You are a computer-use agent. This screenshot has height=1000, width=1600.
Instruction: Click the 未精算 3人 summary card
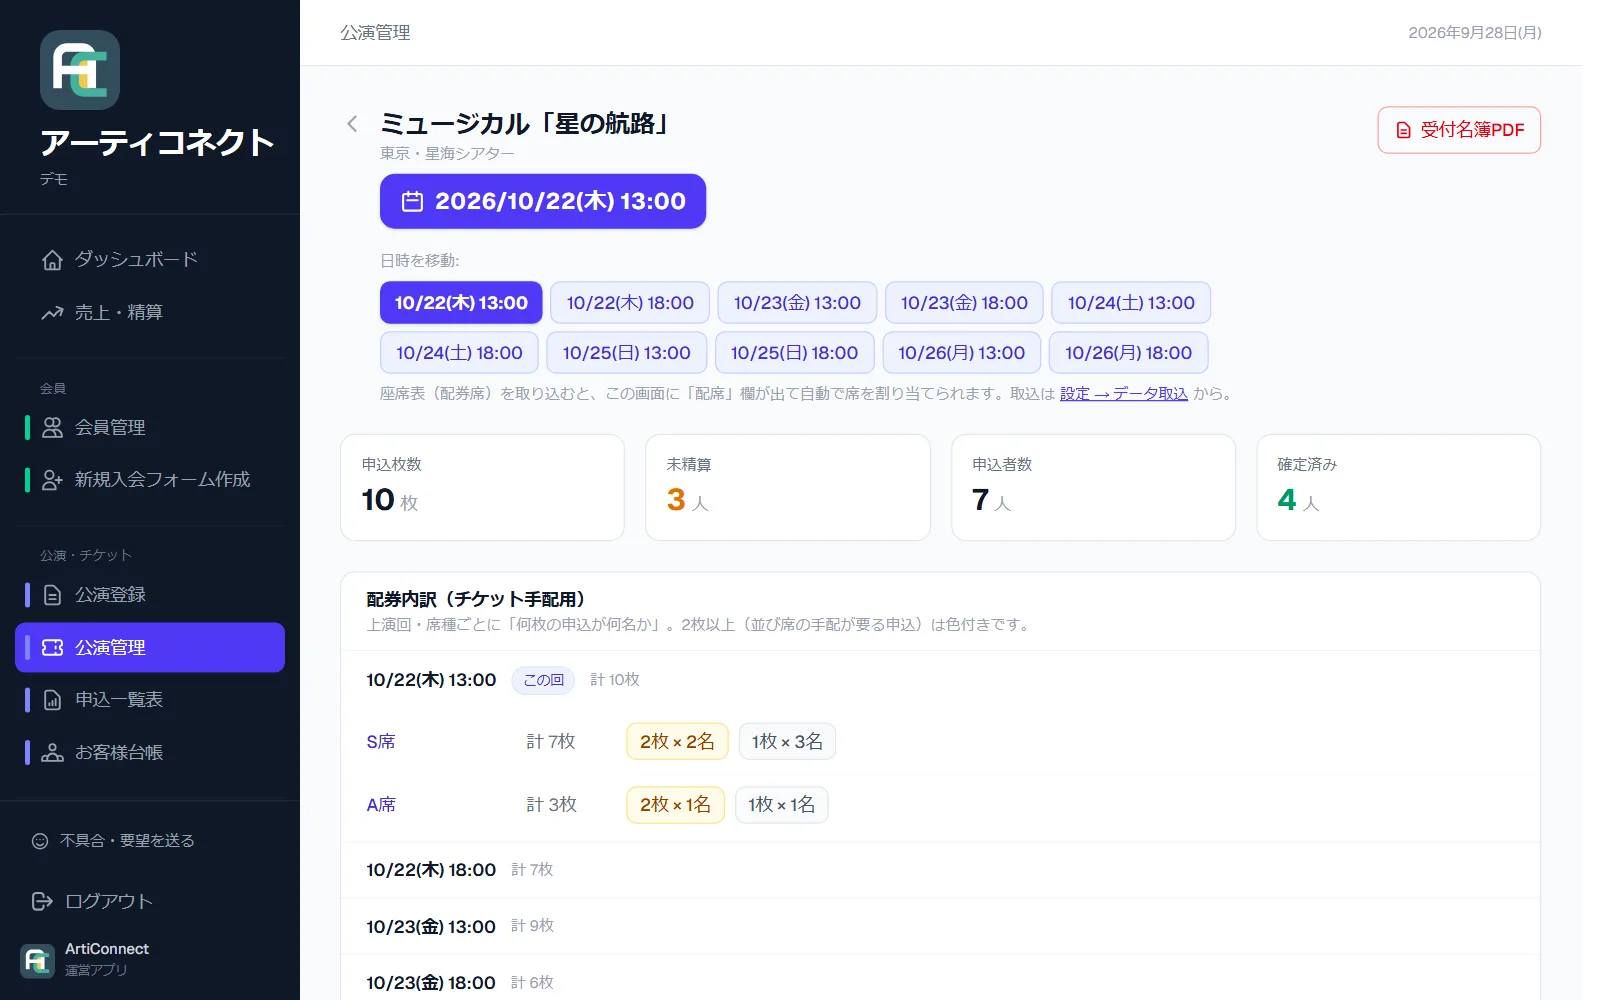(x=788, y=487)
